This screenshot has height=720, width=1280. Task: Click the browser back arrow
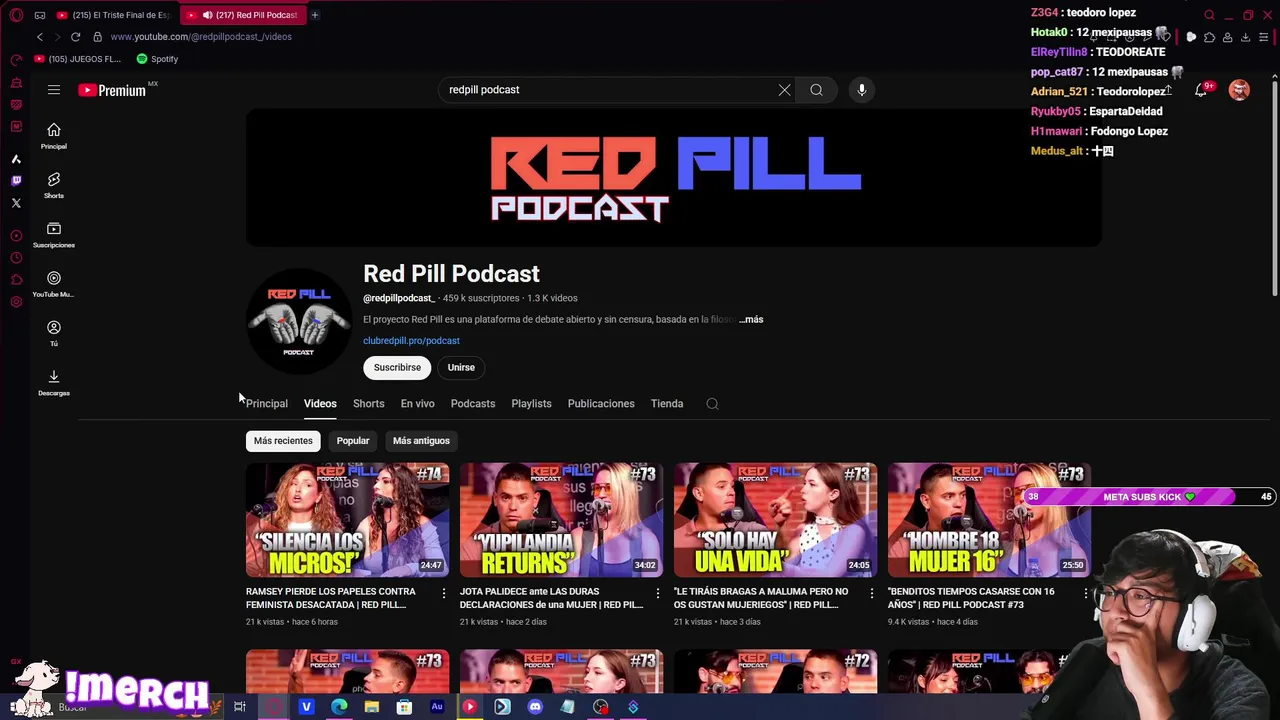click(40, 37)
